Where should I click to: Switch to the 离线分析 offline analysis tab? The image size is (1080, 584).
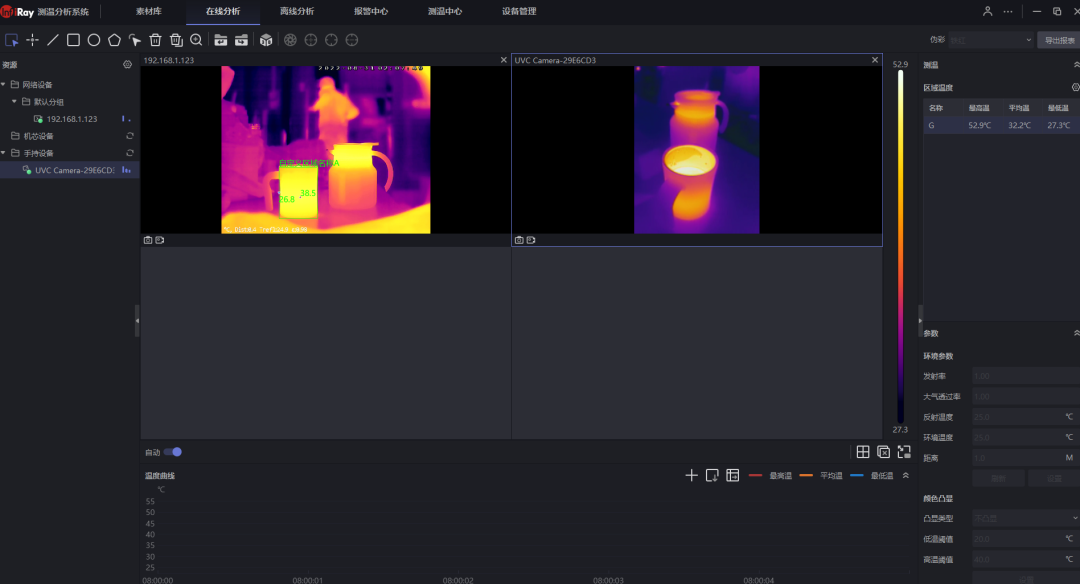(297, 11)
